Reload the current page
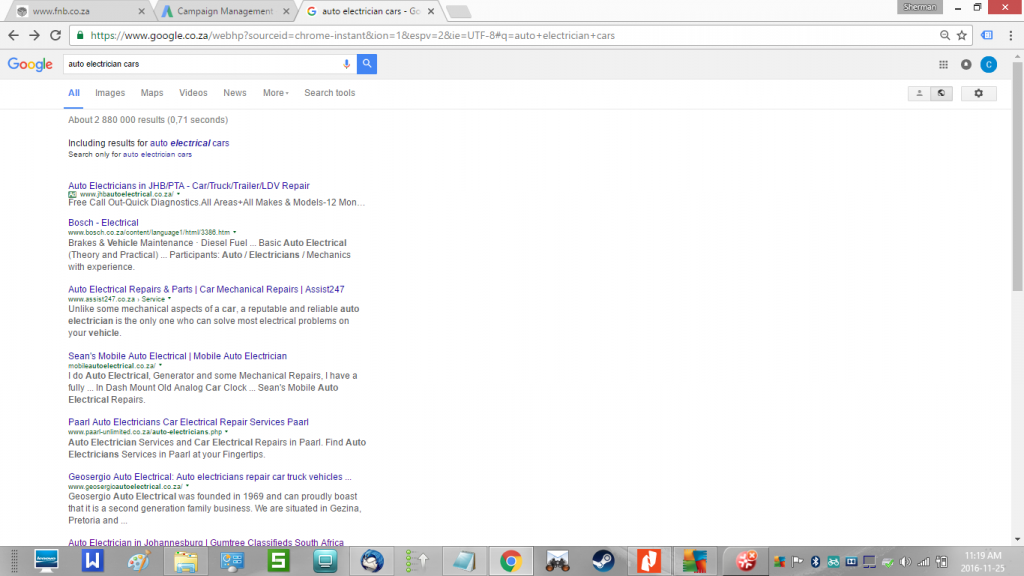Screen dimensions: 1024x576 tap(56, 35)
